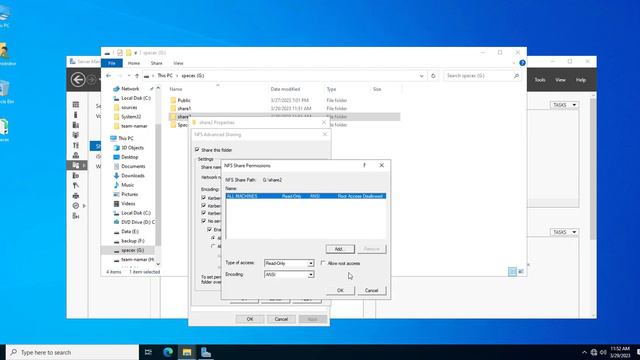The height and width of the screenshot is (360, 640).
Task: Toggle Share this folder checkbox
Action: click(x=198, y=150)
